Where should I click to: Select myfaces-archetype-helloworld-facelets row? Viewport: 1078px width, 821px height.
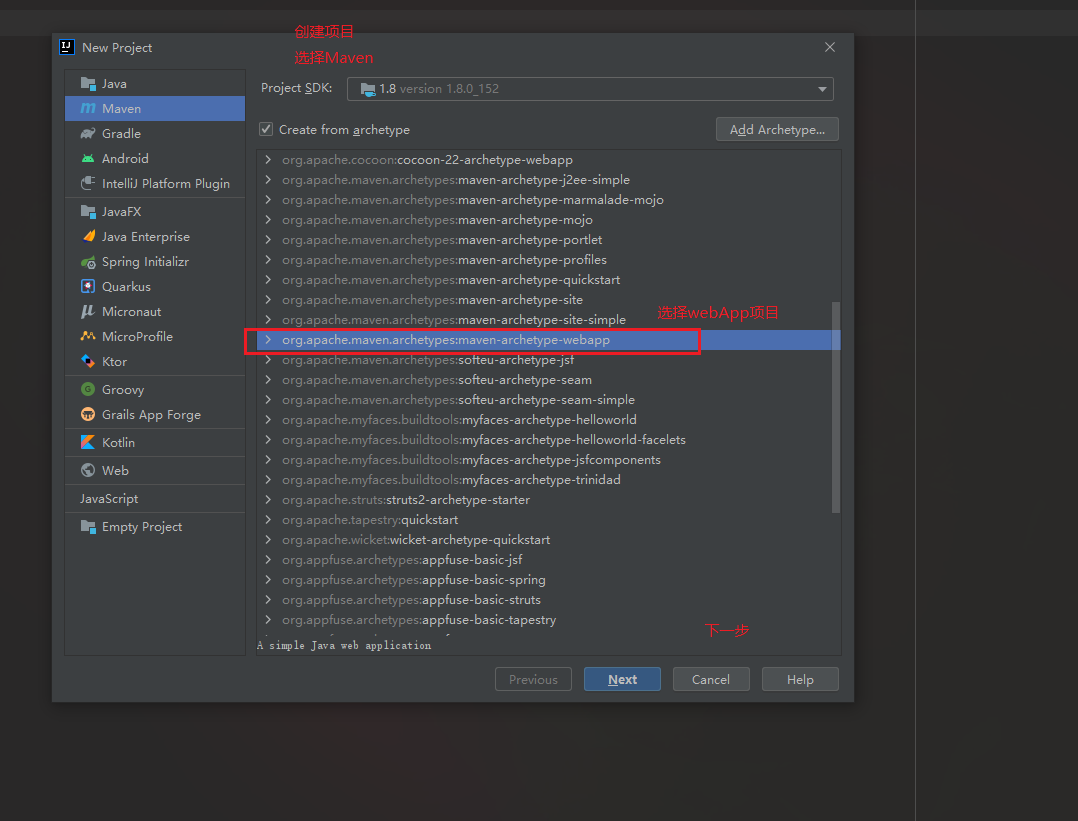point(548,439)
